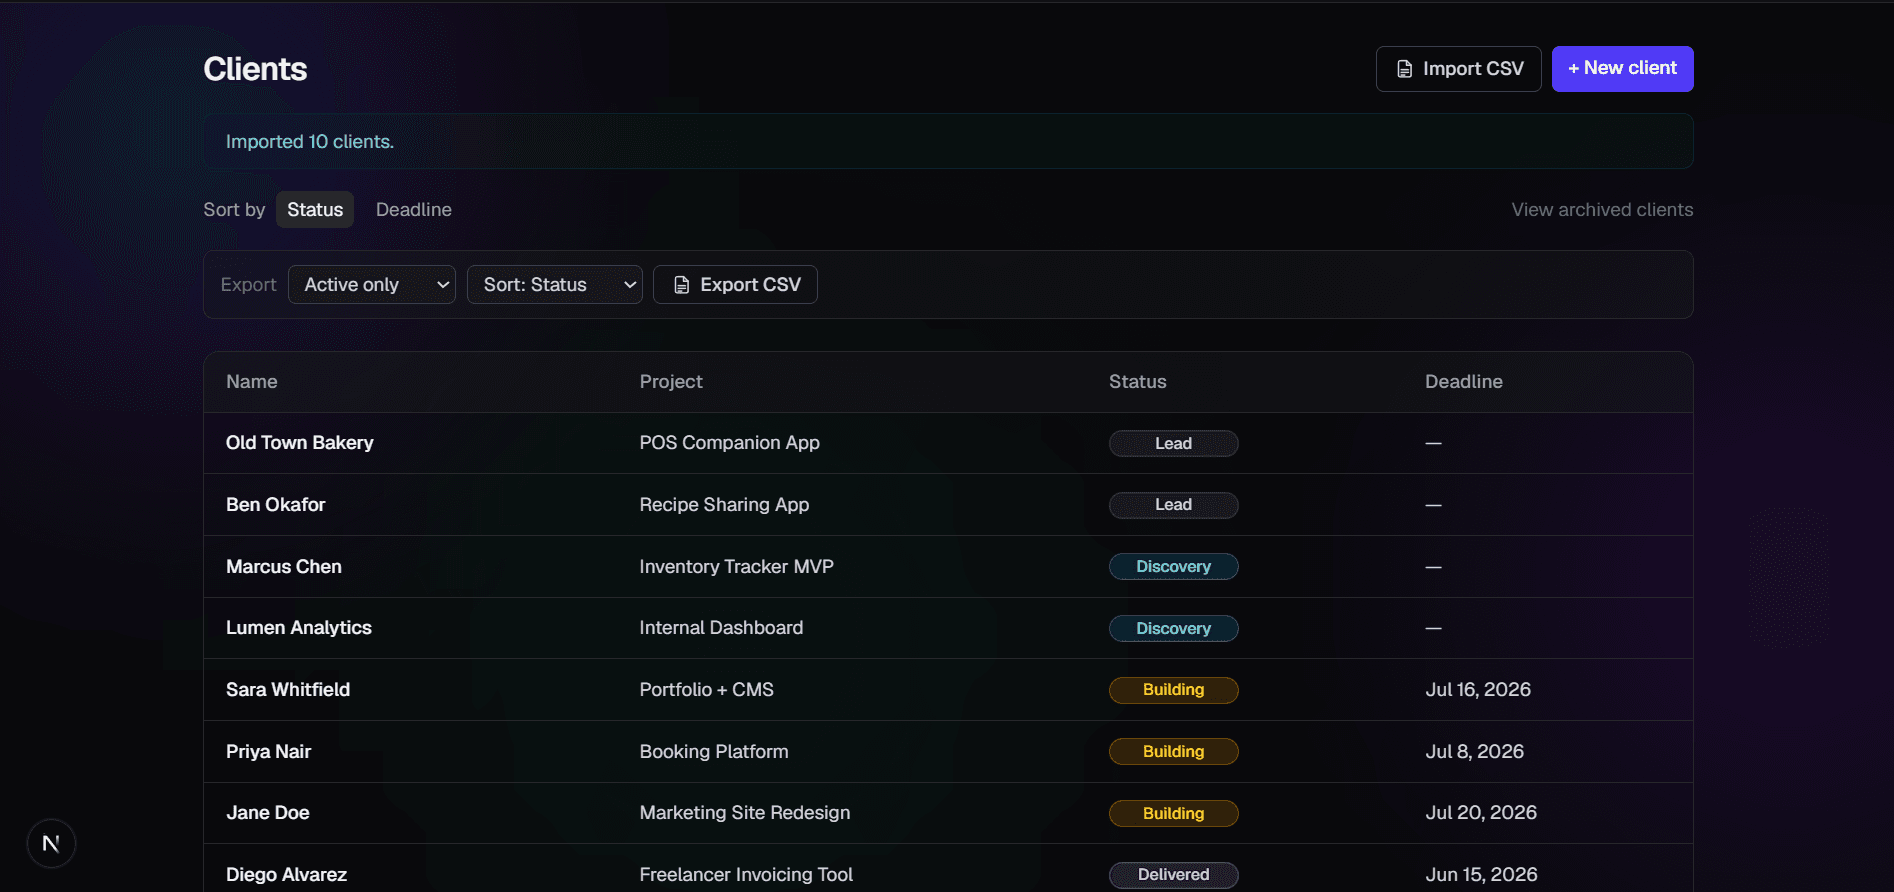Open the Sara Whitfield client
Viewport: 1894px width, 892px height.
pyautogui.click(x=288, y=690)
